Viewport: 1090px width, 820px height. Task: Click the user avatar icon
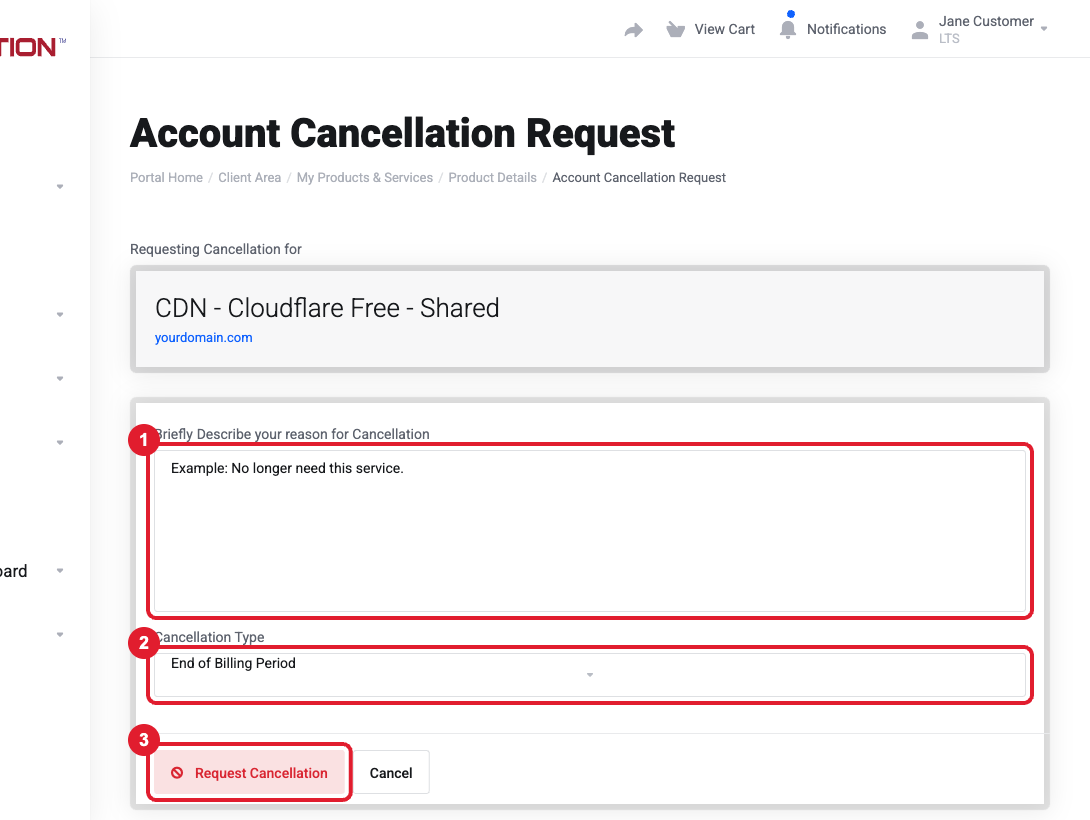point(920,30)
